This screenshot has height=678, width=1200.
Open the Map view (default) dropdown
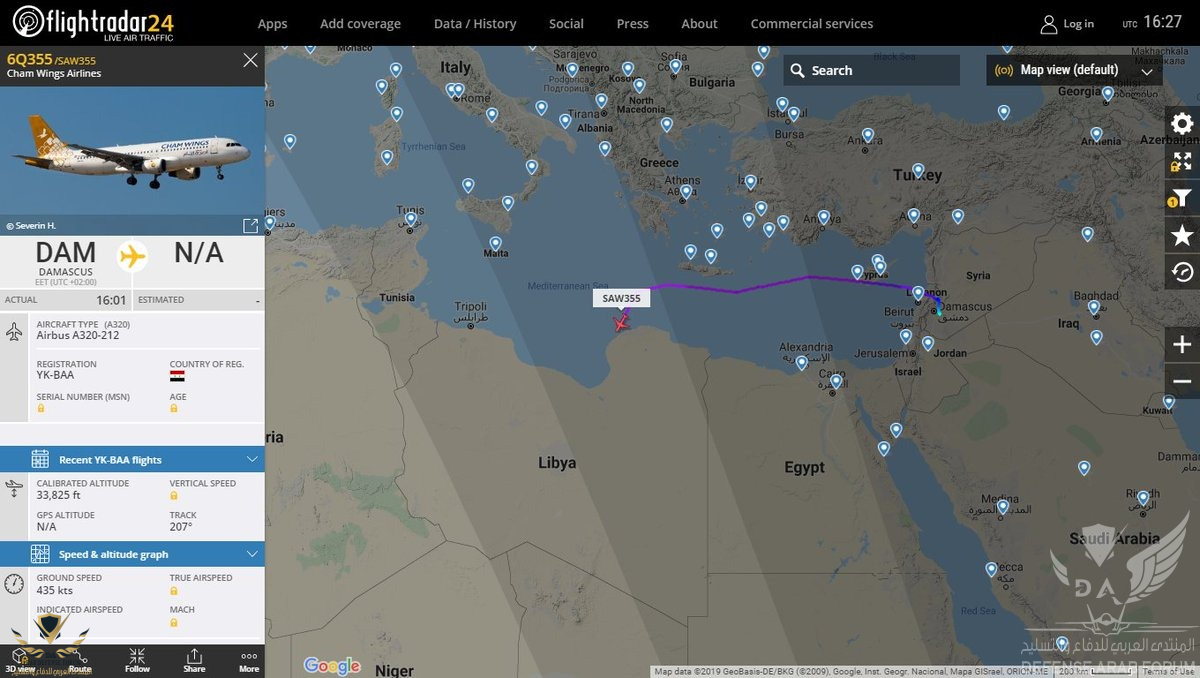pyautogui.click(x=1073, y=70)
